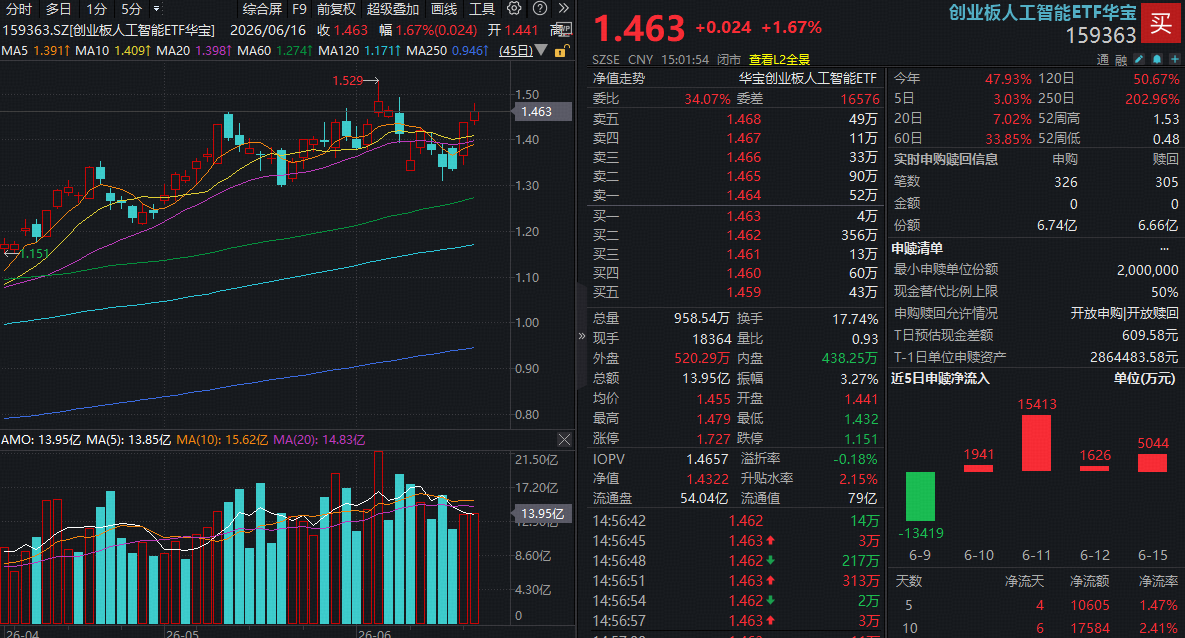The width and height of the screenshot is (1185, 638).
Task: Set a price alert with bell icon
Action: 1156,59
